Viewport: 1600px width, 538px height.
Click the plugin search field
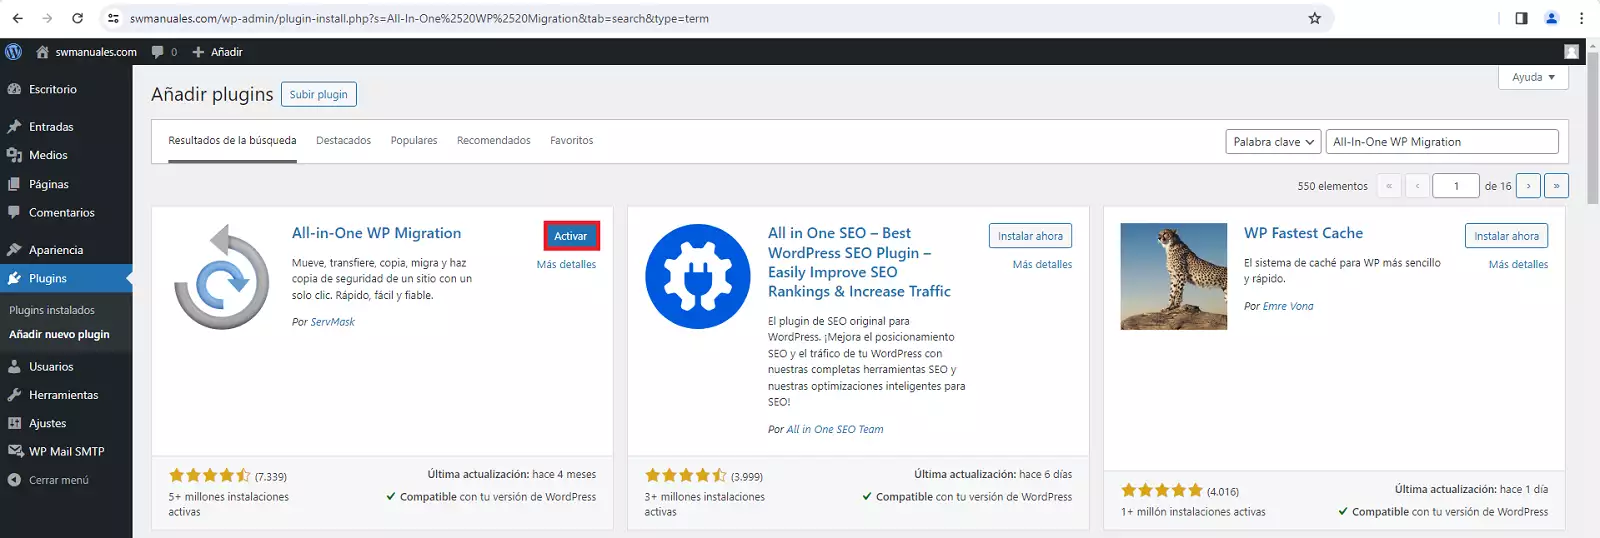point(1441,142)
